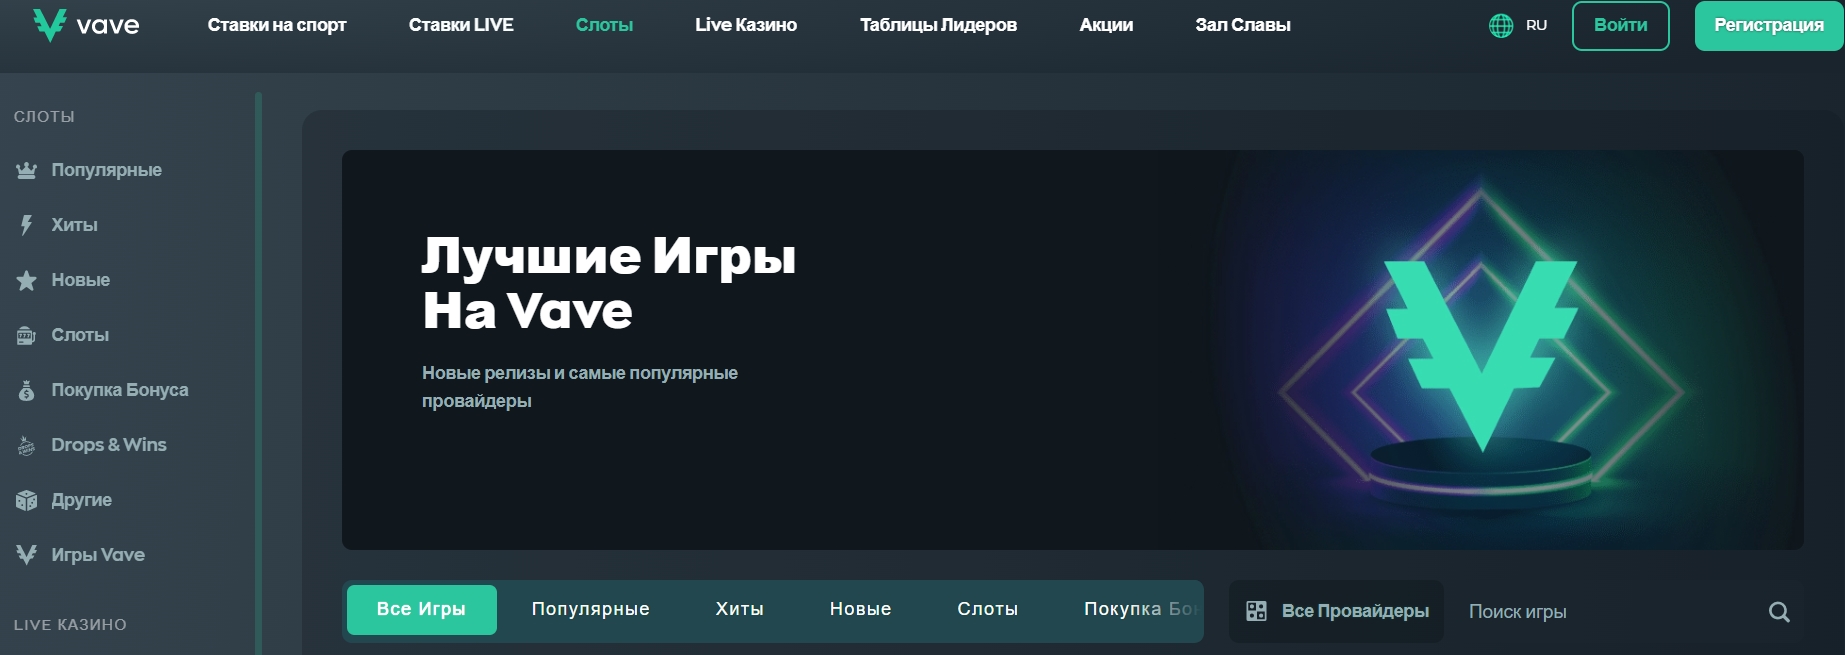
Task: Click the Лучшие Игры На Vave banner heading
Action: pyautogui.click(x=608, y=283)
